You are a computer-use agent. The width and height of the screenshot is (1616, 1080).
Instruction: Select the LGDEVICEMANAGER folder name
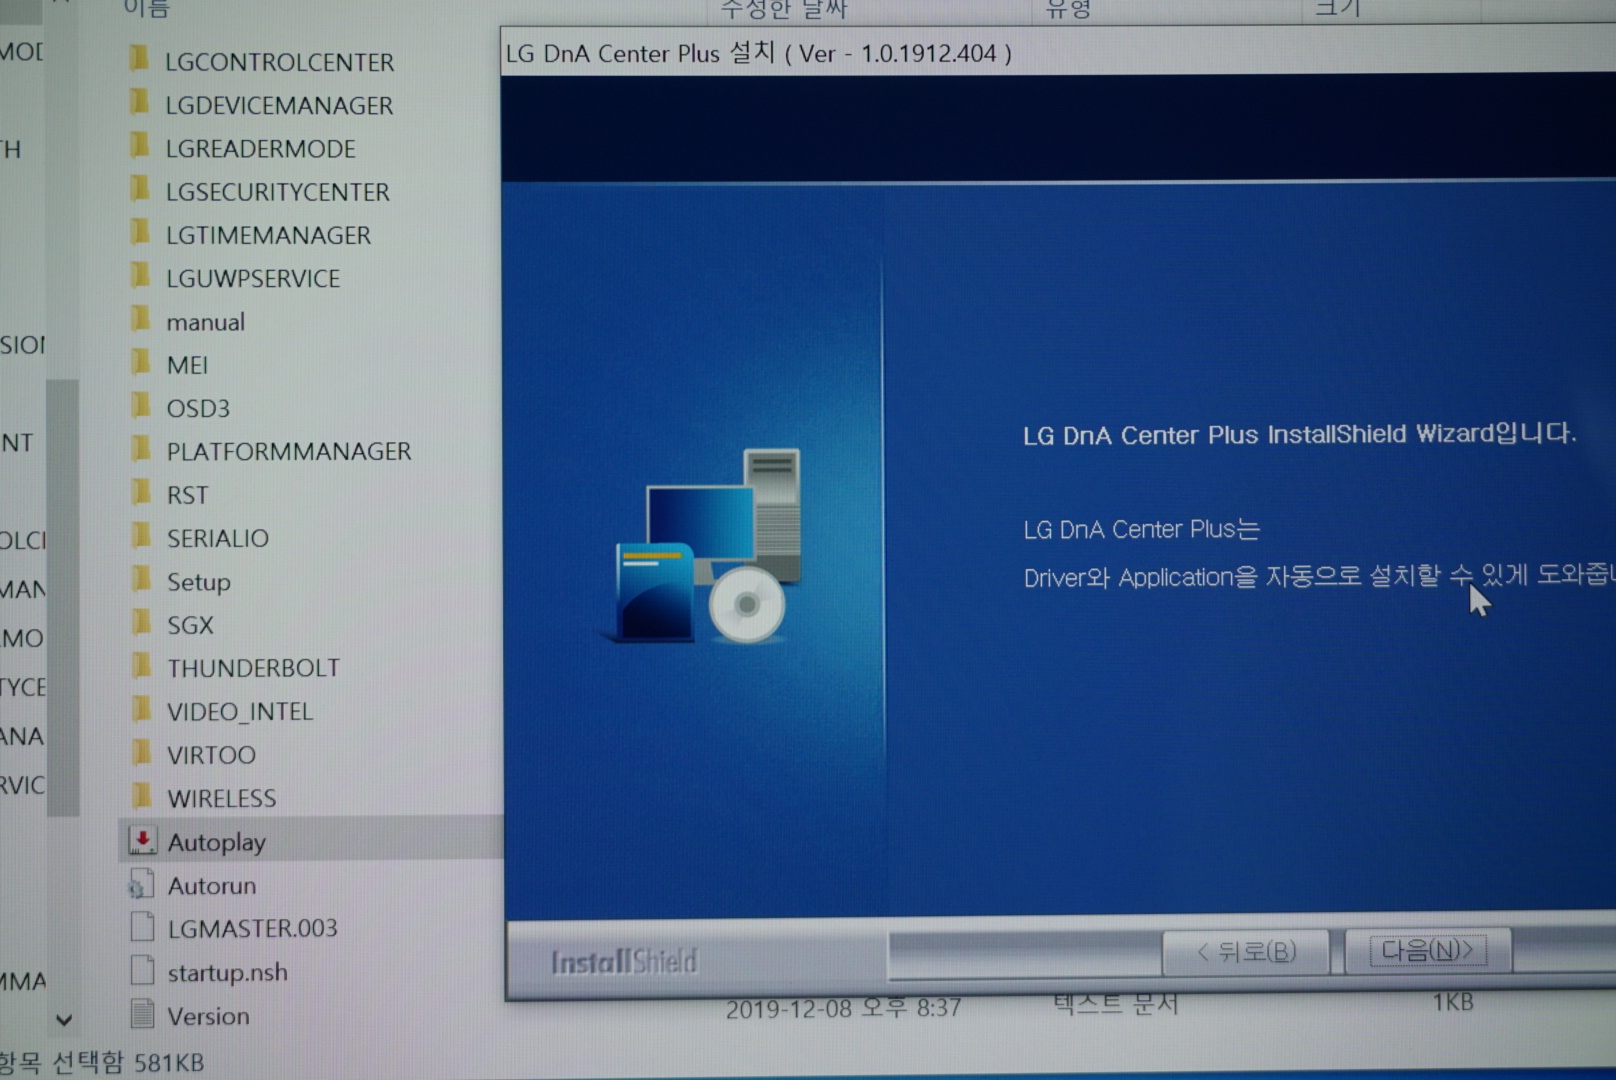[x=279, y=105]
